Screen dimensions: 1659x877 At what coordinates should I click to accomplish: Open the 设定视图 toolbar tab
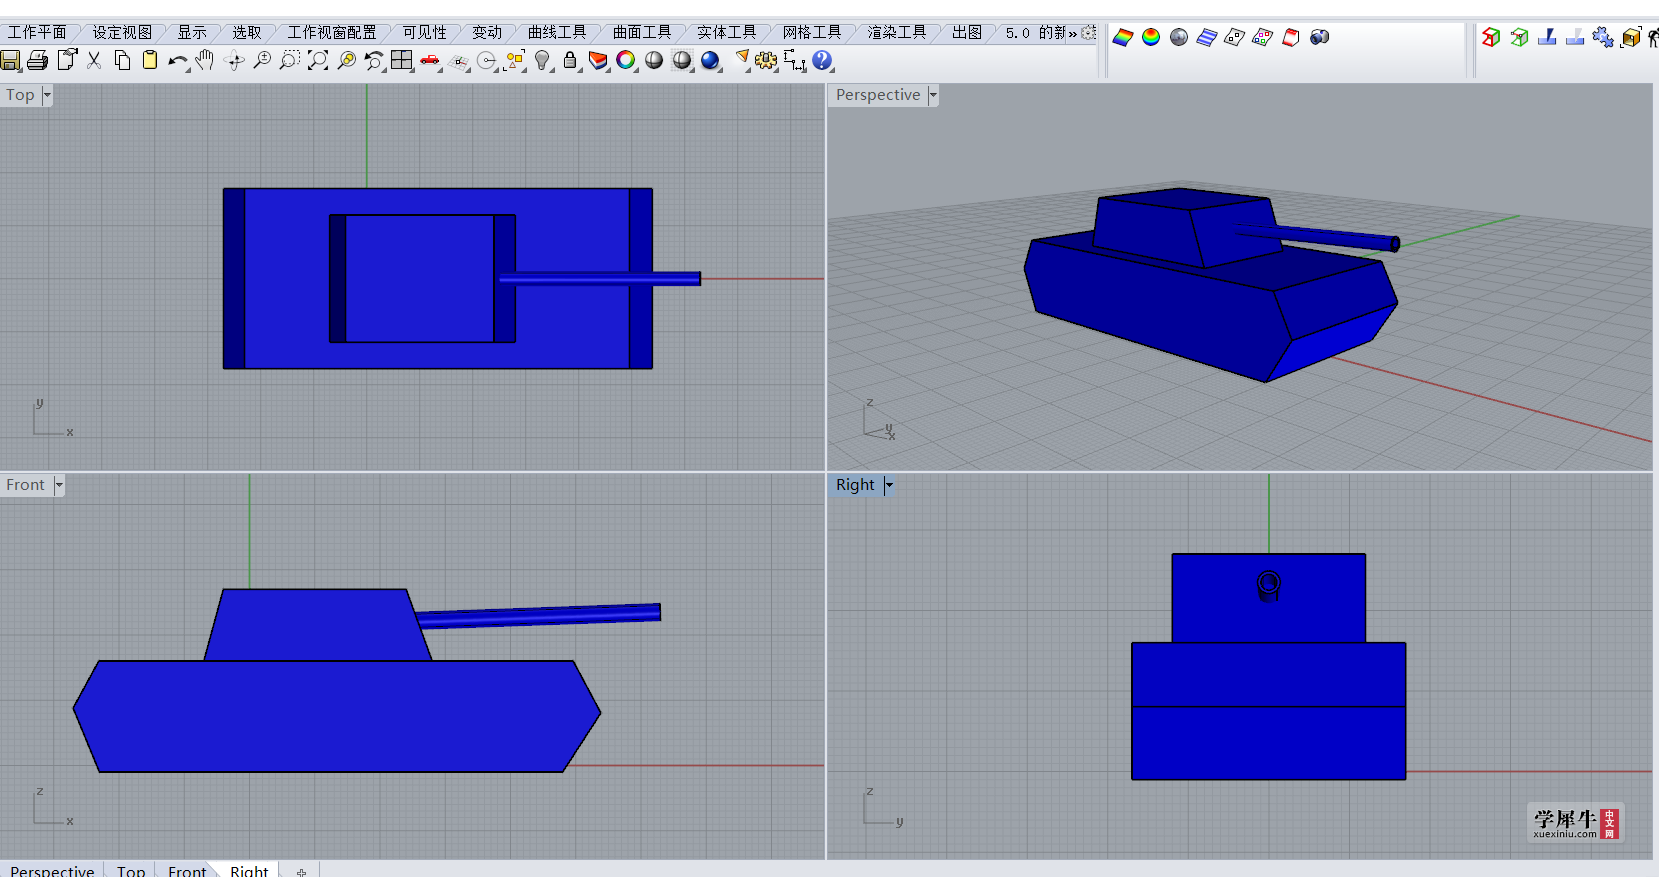point(122,32)
